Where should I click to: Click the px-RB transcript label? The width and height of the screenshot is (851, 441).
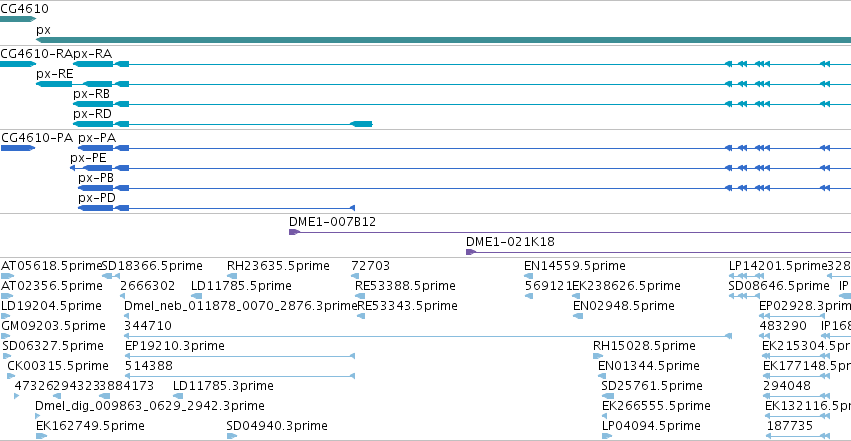pyautogui.click(x=92, y=94)
